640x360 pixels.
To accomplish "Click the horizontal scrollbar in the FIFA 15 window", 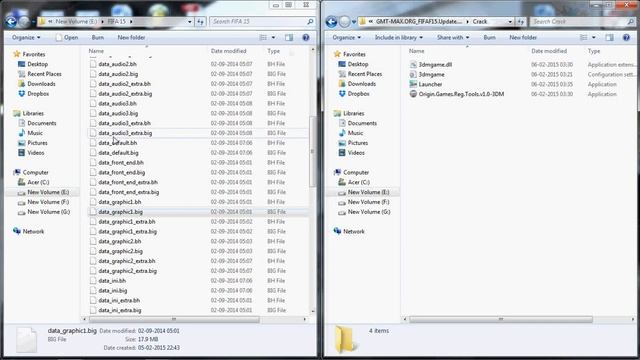I will (174, 319).
